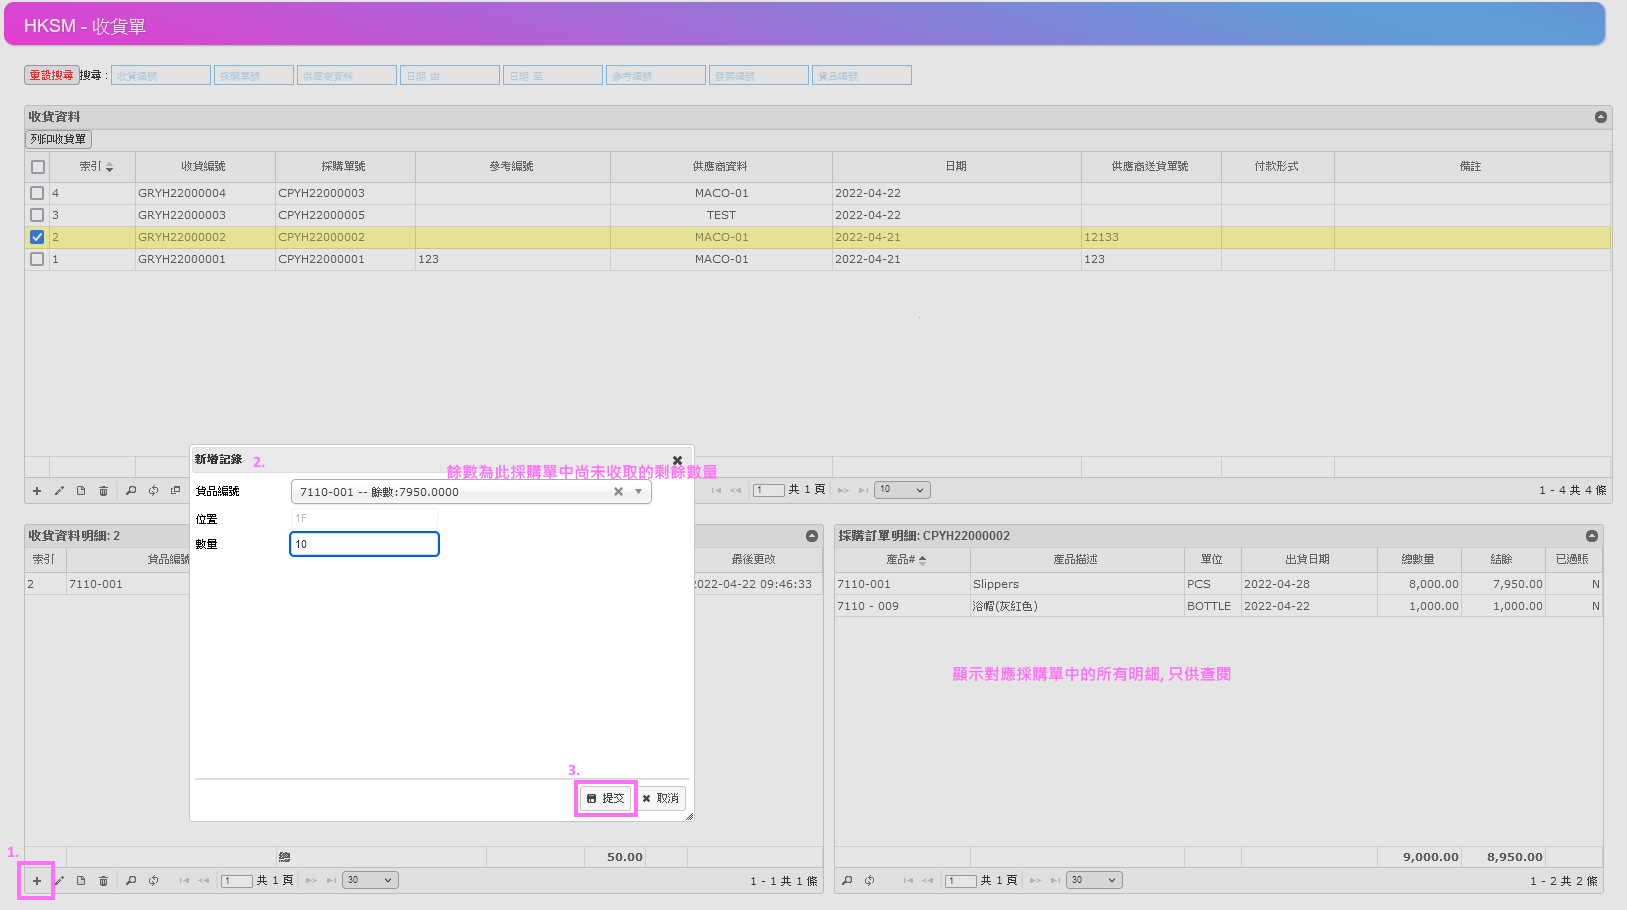Click the 數量 input field
1627x910 pixels.
pyautogui.click(x=364, y=544)
